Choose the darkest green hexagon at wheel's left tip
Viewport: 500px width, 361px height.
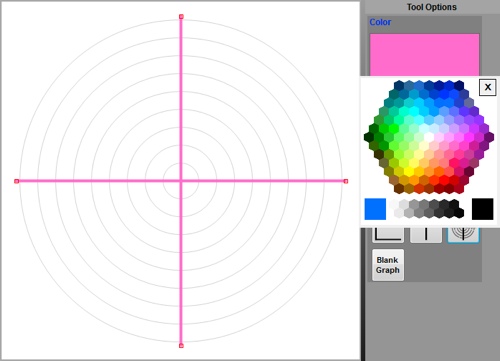tap(369, 137)
